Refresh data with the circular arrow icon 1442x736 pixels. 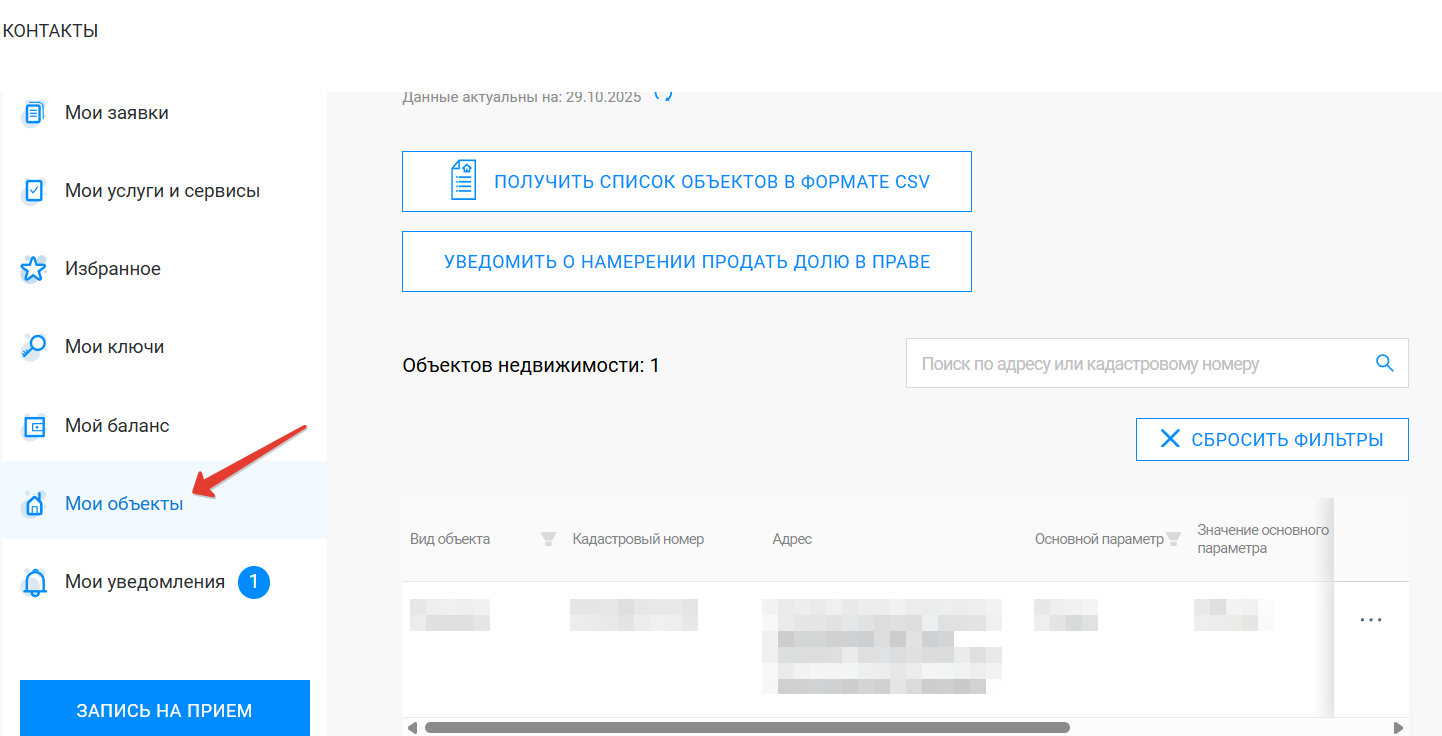point(662,95)
